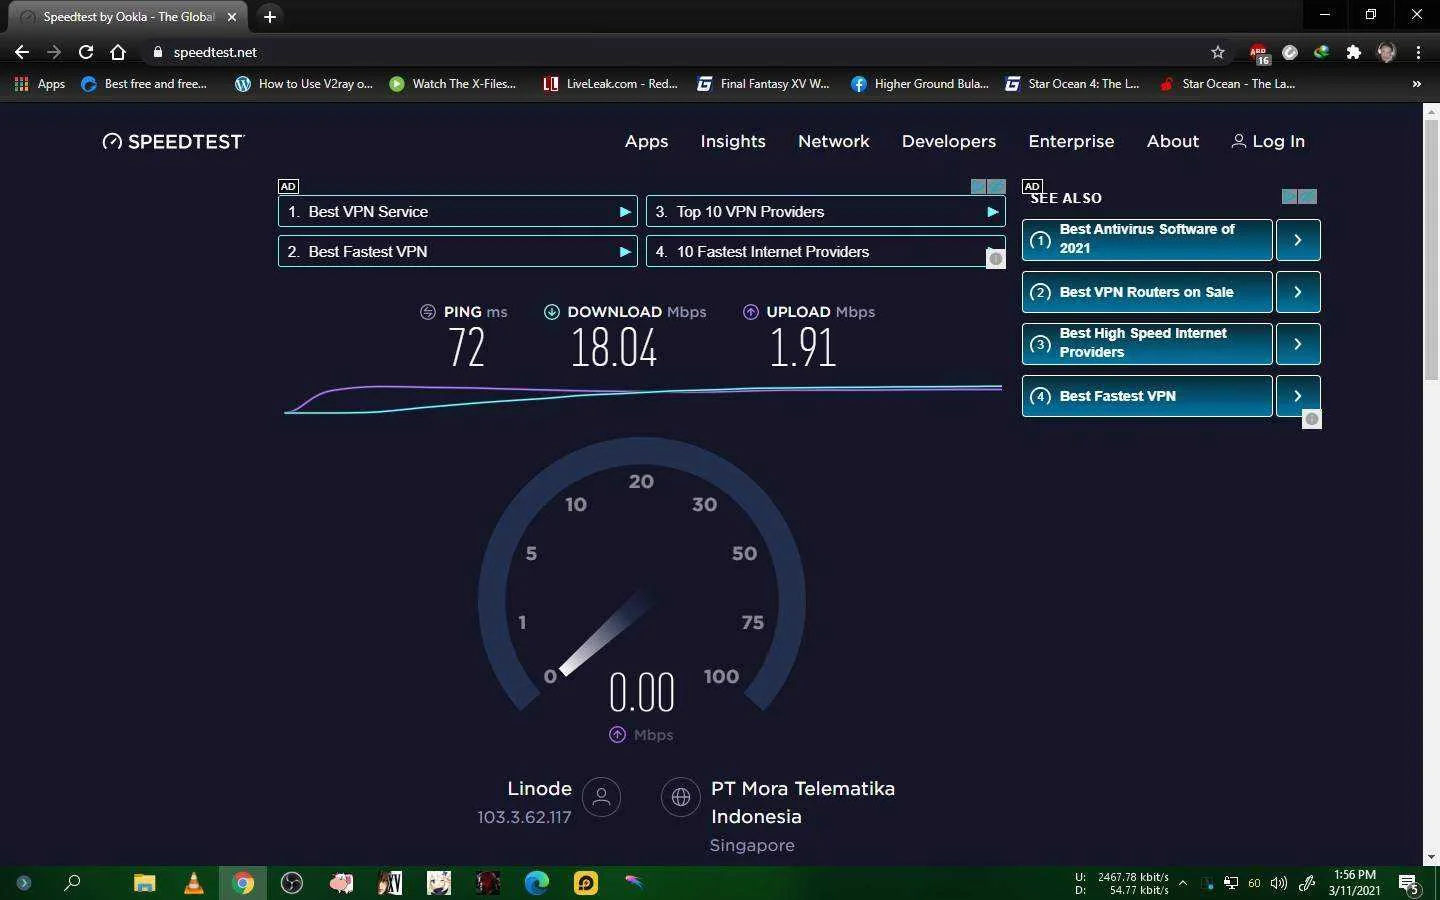The width and height of the screenshot is (1440, 900).
Task: Open Microsoft Edge from the taskbar
Action: coord(537,883)
